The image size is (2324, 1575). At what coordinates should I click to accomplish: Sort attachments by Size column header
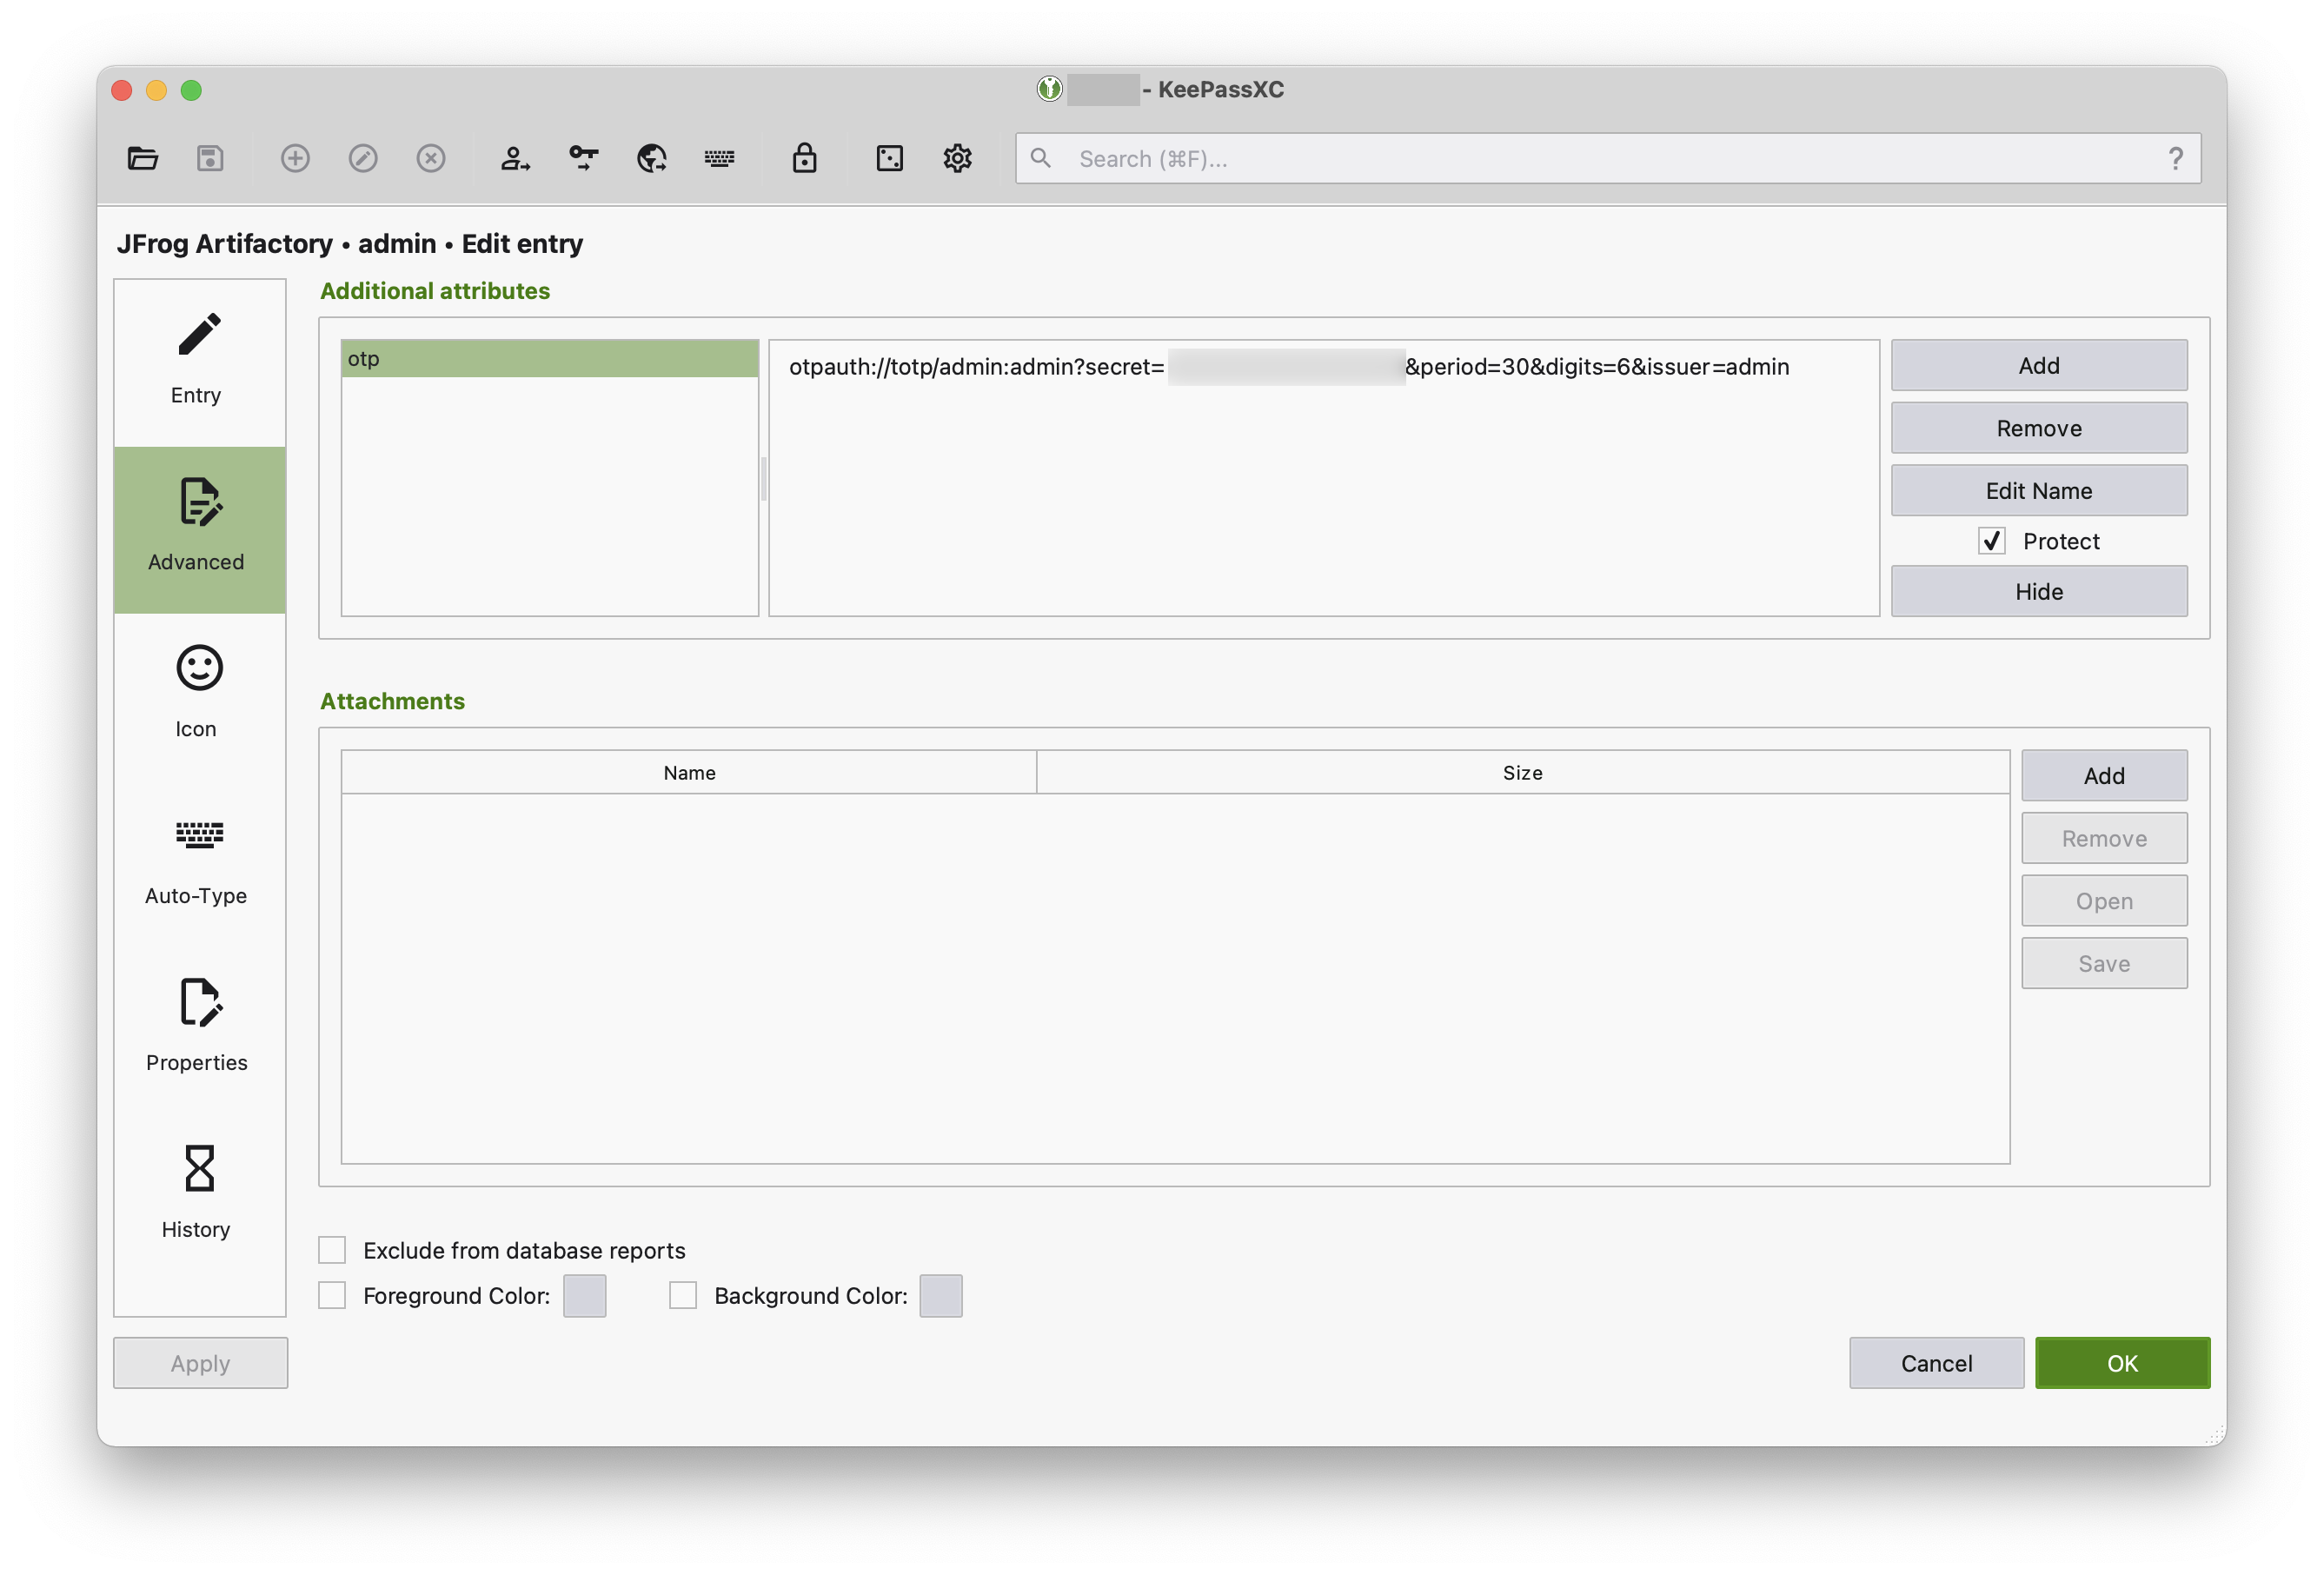(x=1522, y=772)
